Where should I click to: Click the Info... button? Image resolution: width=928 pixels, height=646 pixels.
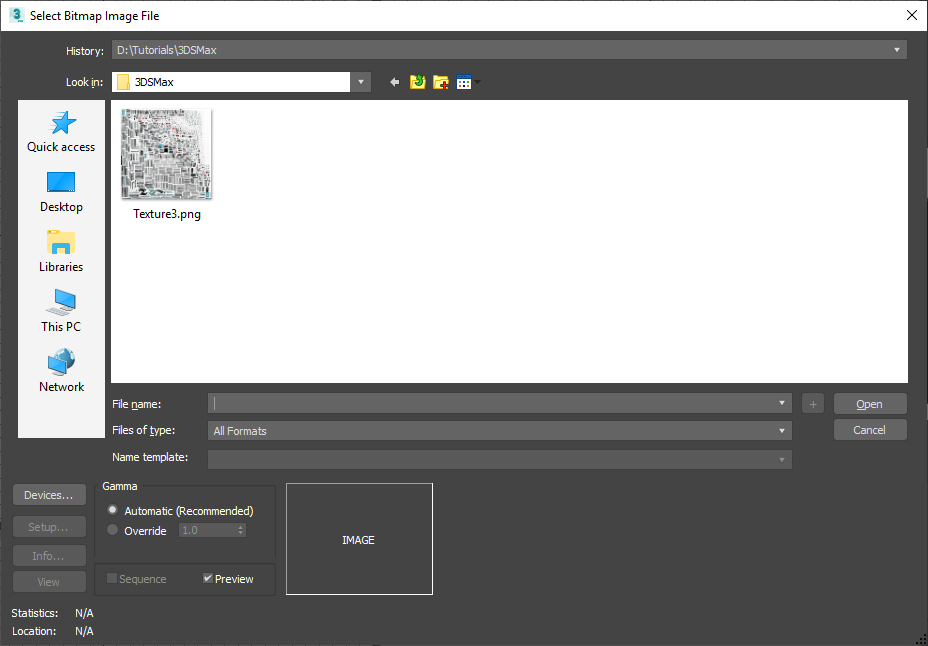click(49, 555)
